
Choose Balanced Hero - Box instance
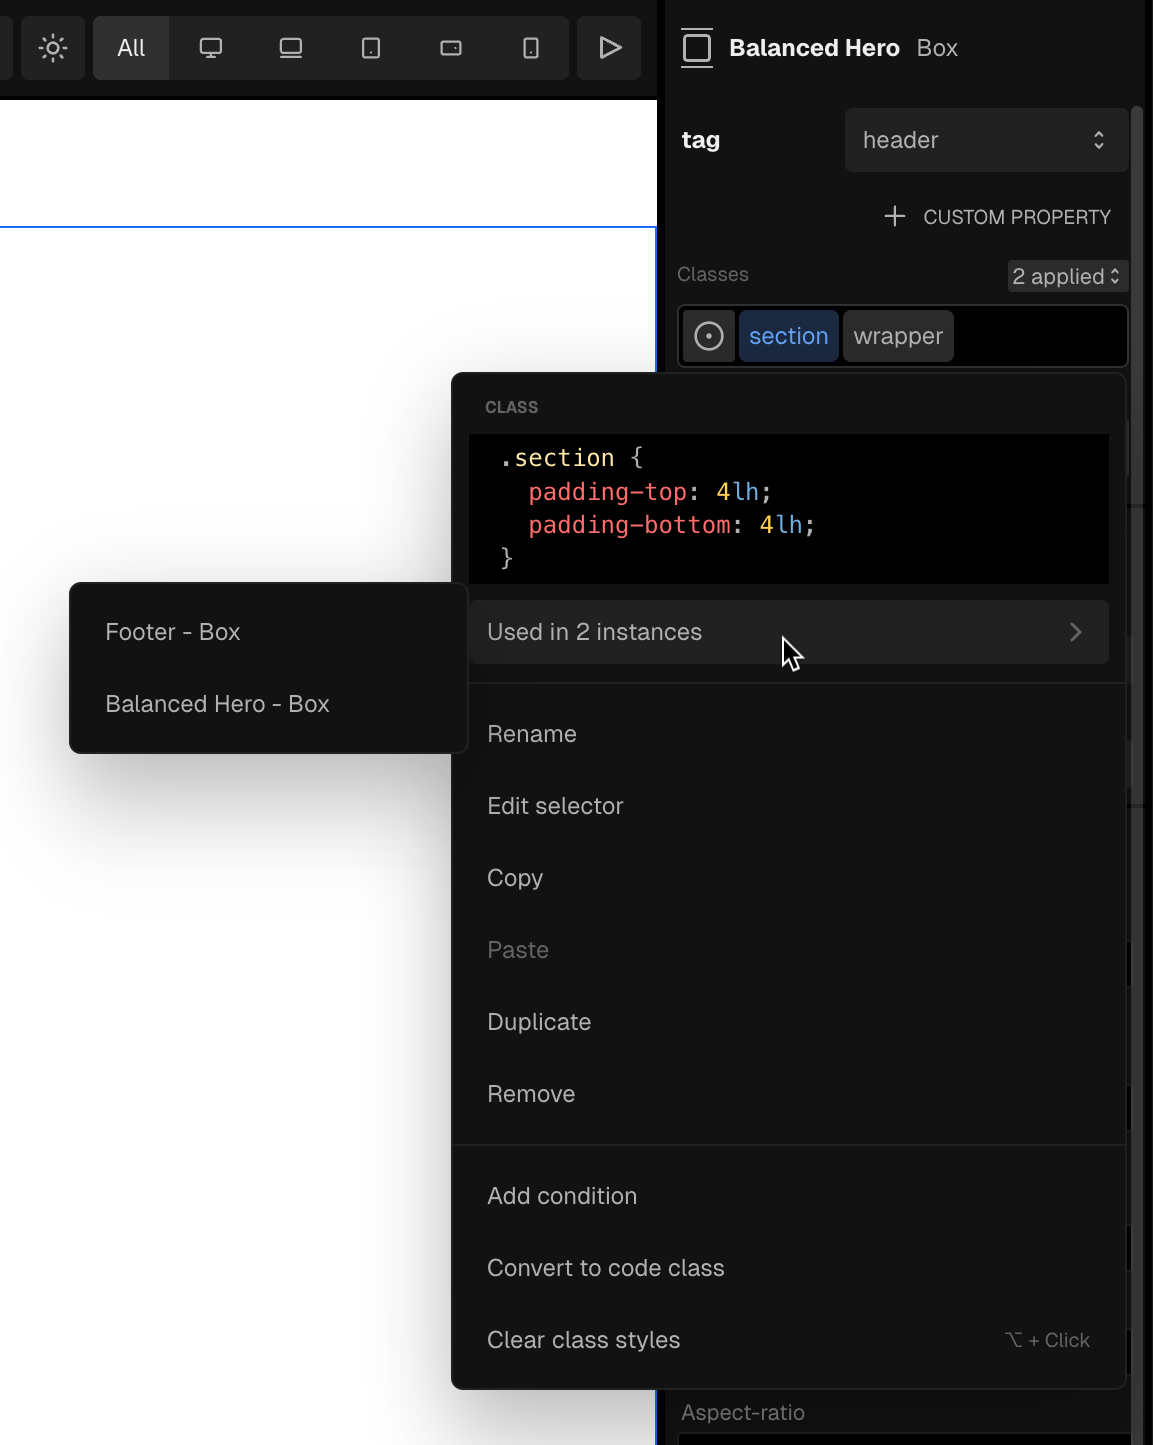pyautogui.click(x=269, y=704)
